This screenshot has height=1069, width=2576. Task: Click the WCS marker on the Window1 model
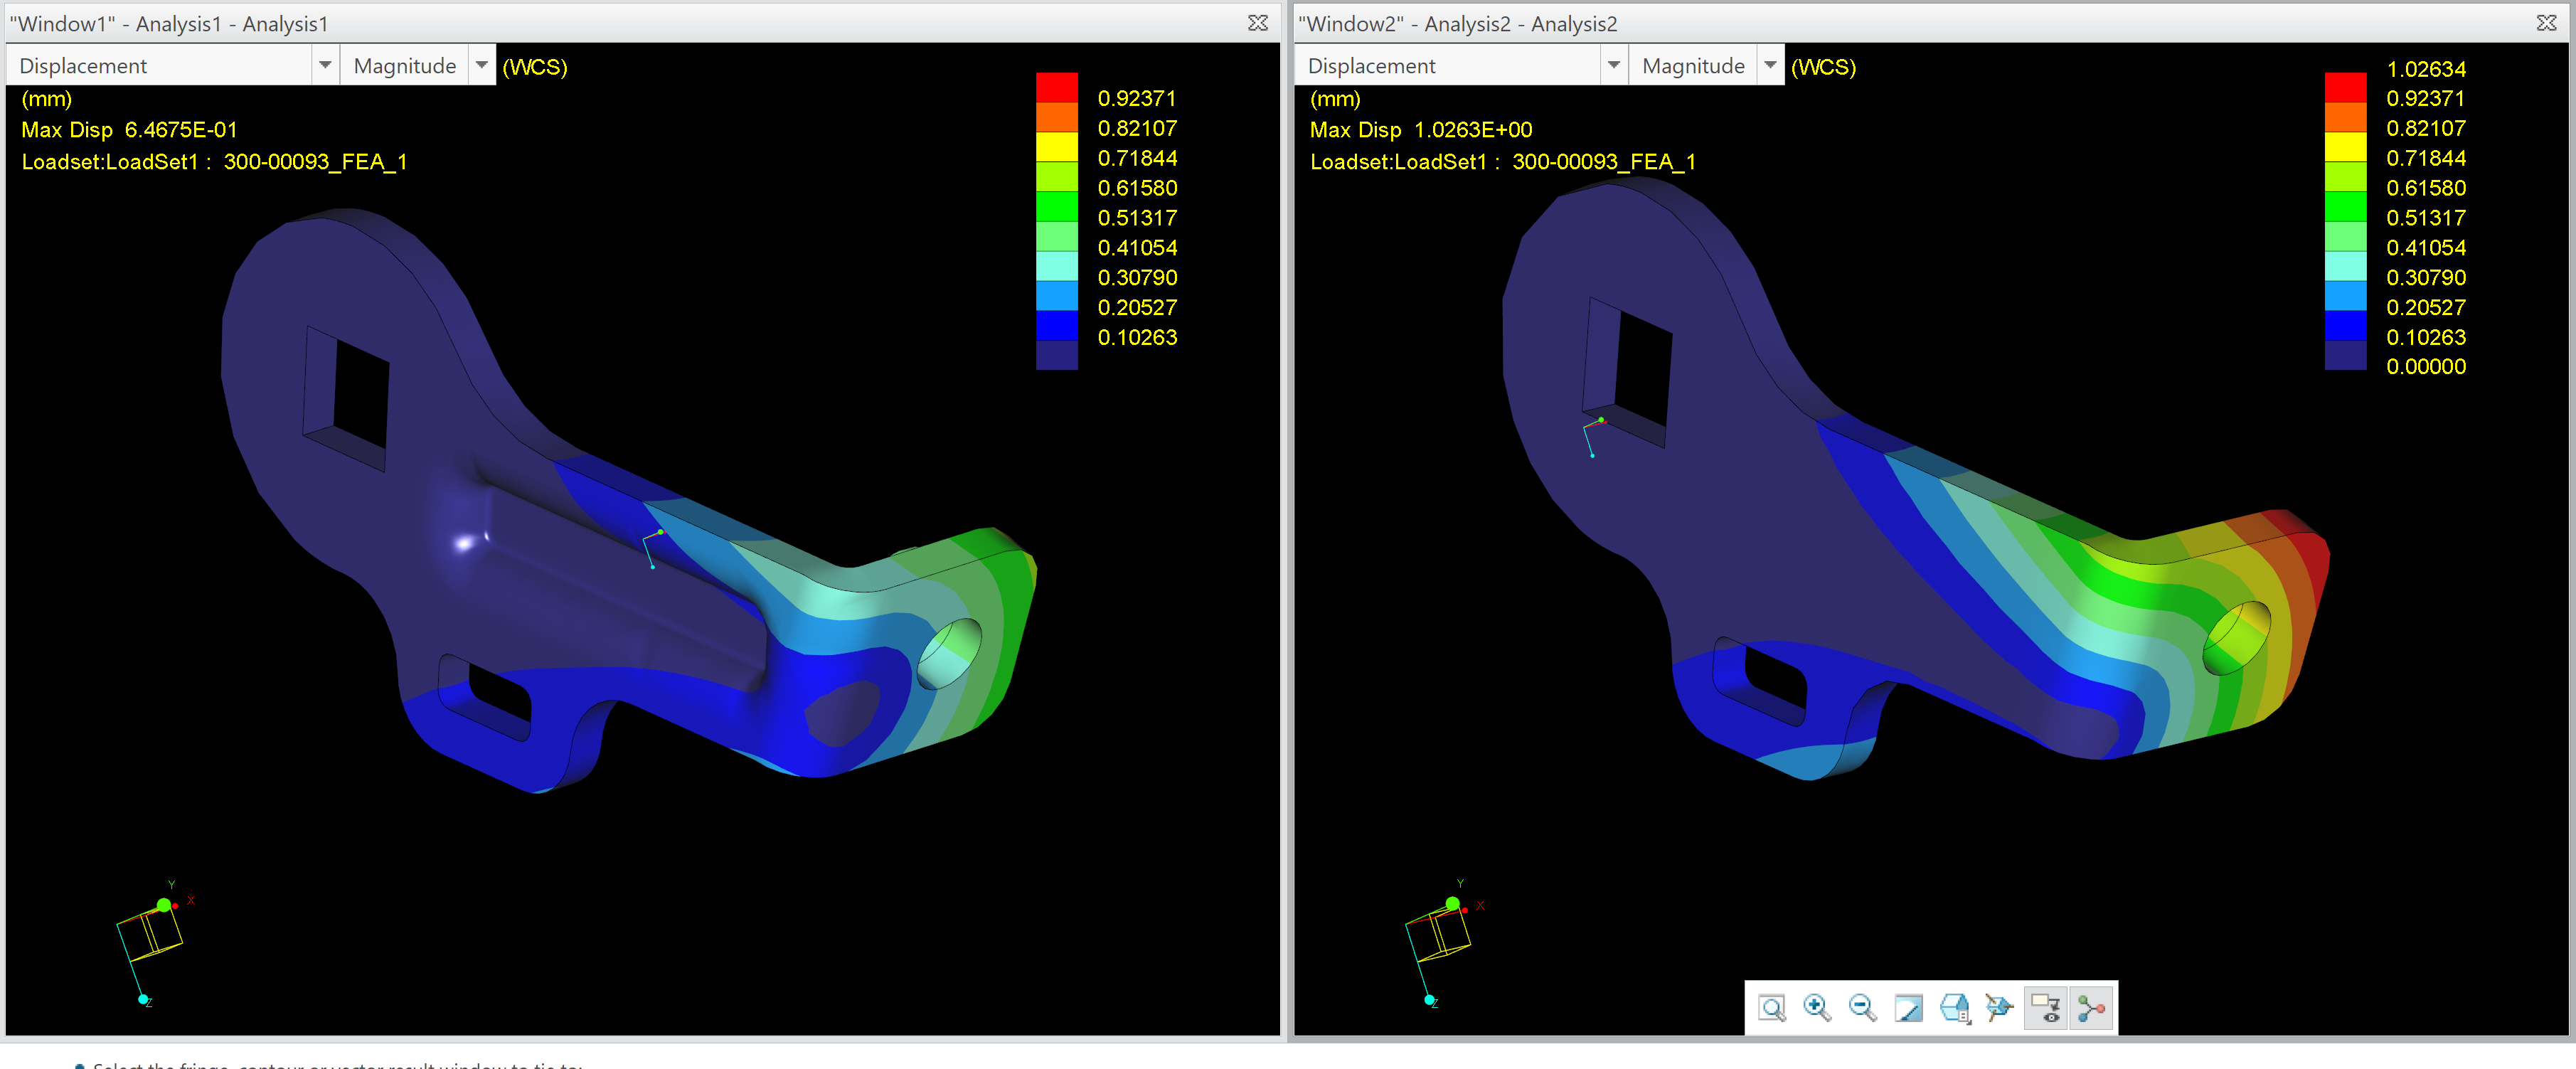point(654,548)
